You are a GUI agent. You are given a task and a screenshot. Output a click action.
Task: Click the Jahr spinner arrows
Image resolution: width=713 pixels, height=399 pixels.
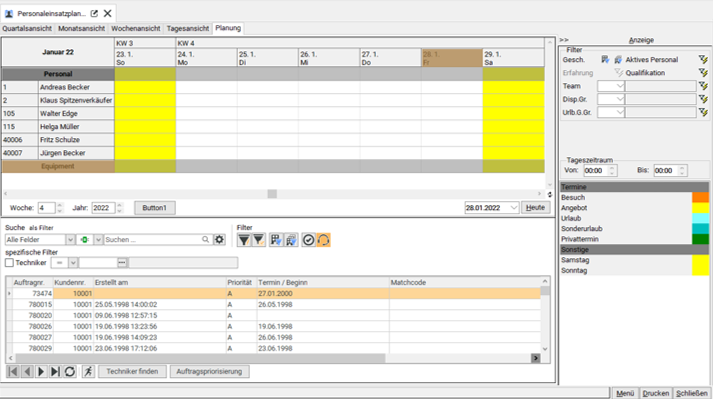(119, 207)
